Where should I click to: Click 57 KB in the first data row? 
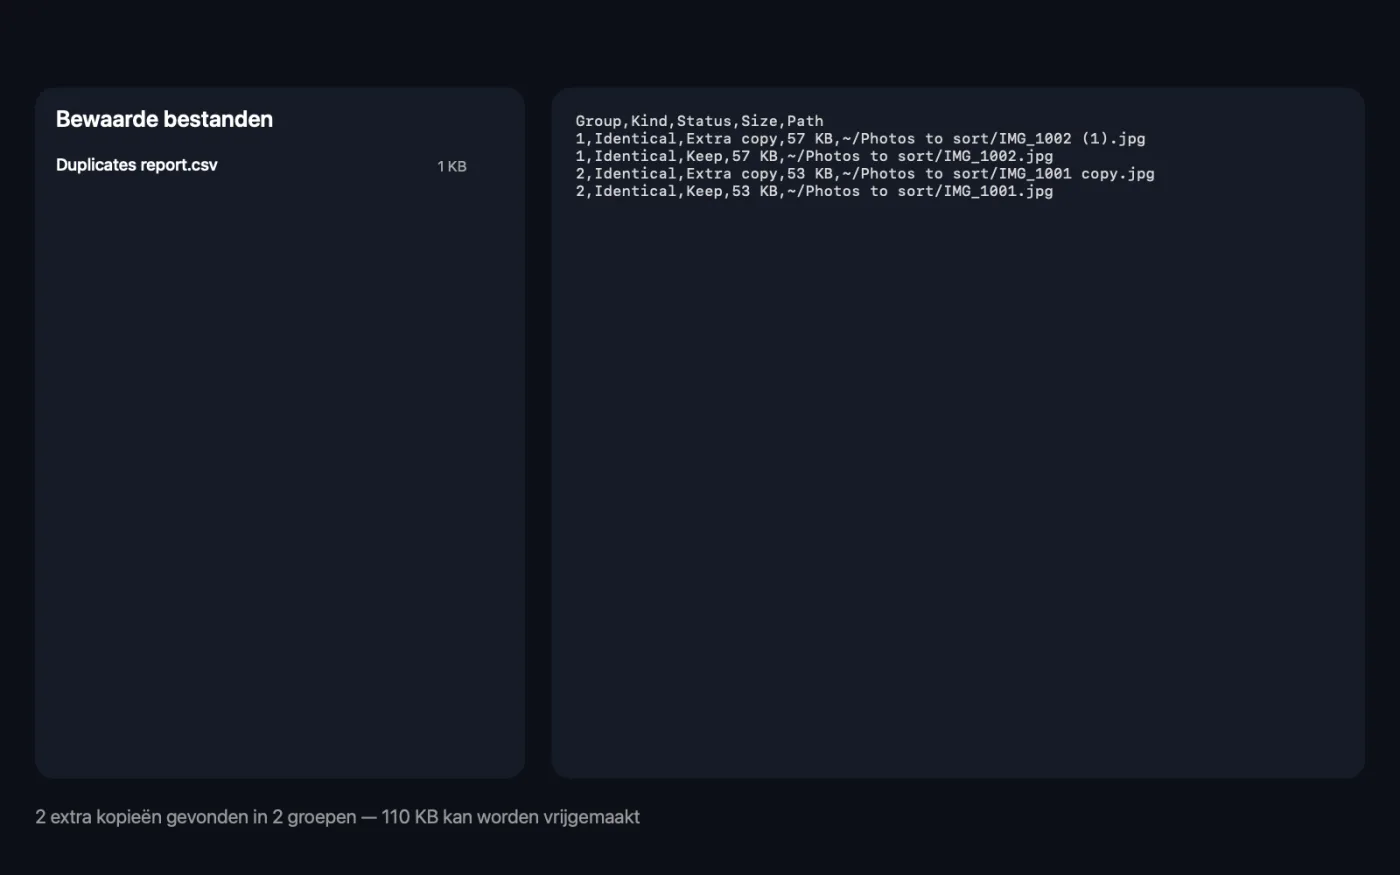click(810, 139)
